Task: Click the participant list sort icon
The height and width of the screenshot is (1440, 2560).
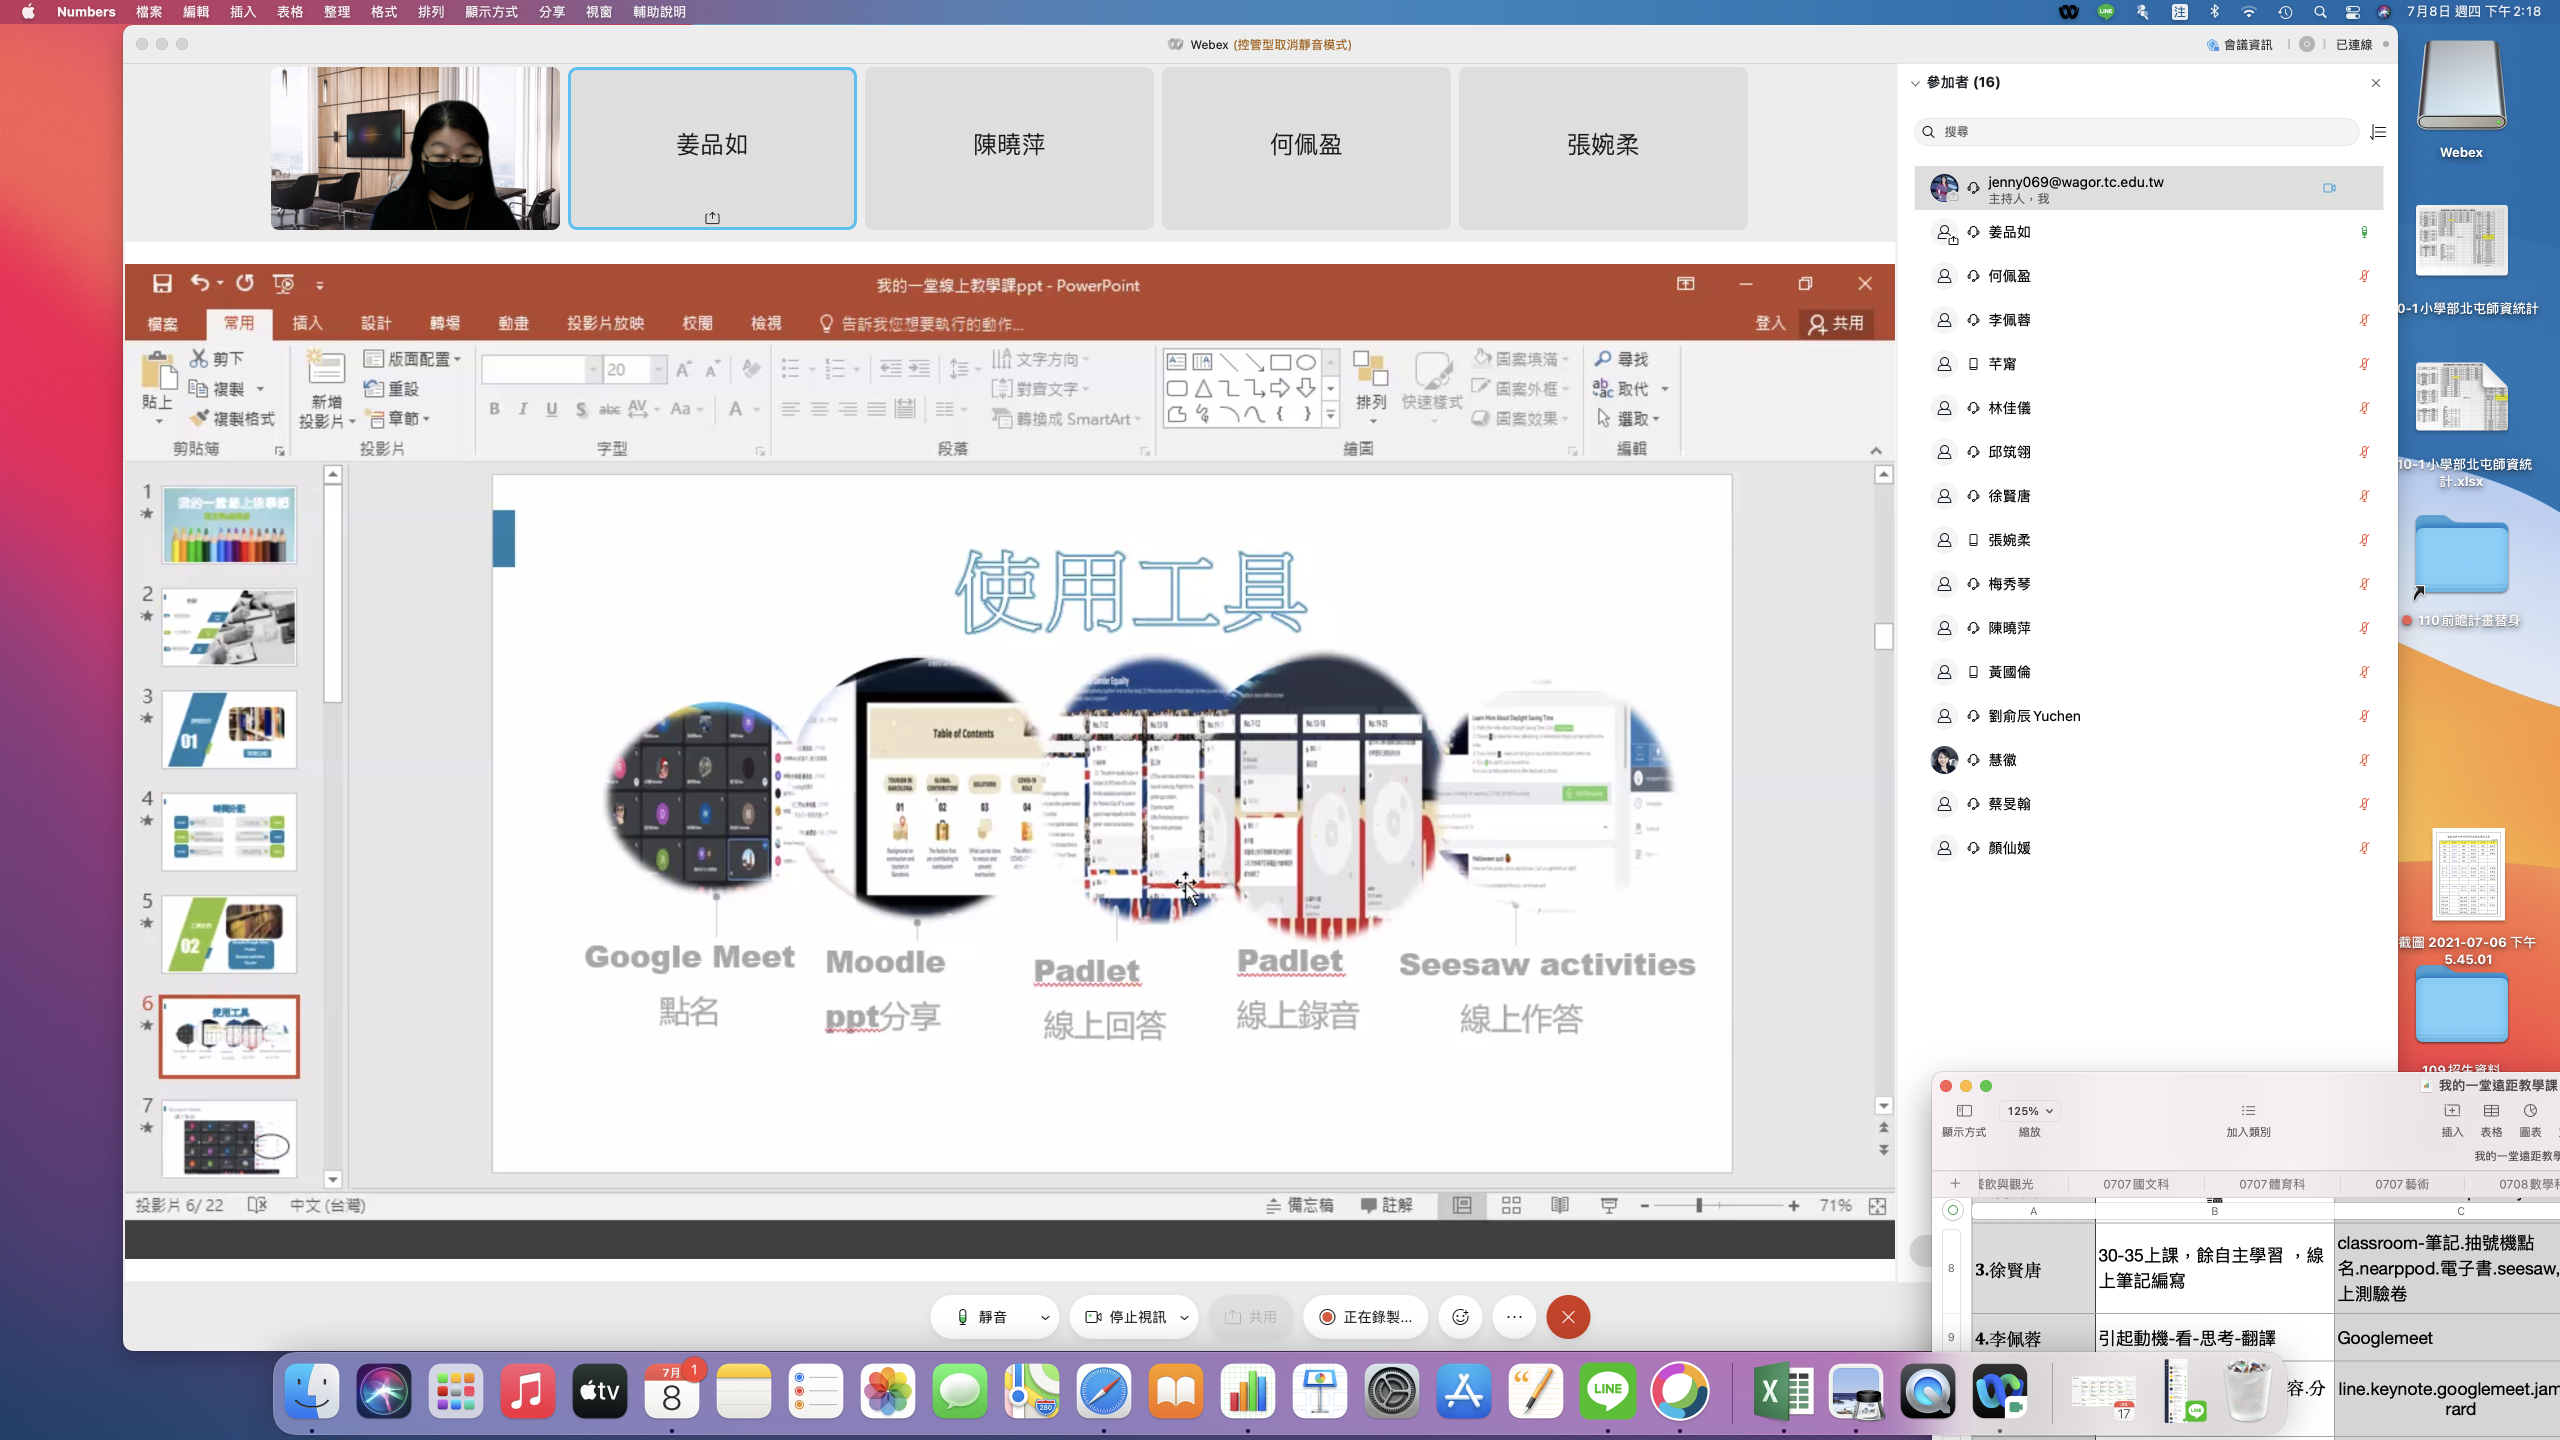Action: click(2378, 132)
